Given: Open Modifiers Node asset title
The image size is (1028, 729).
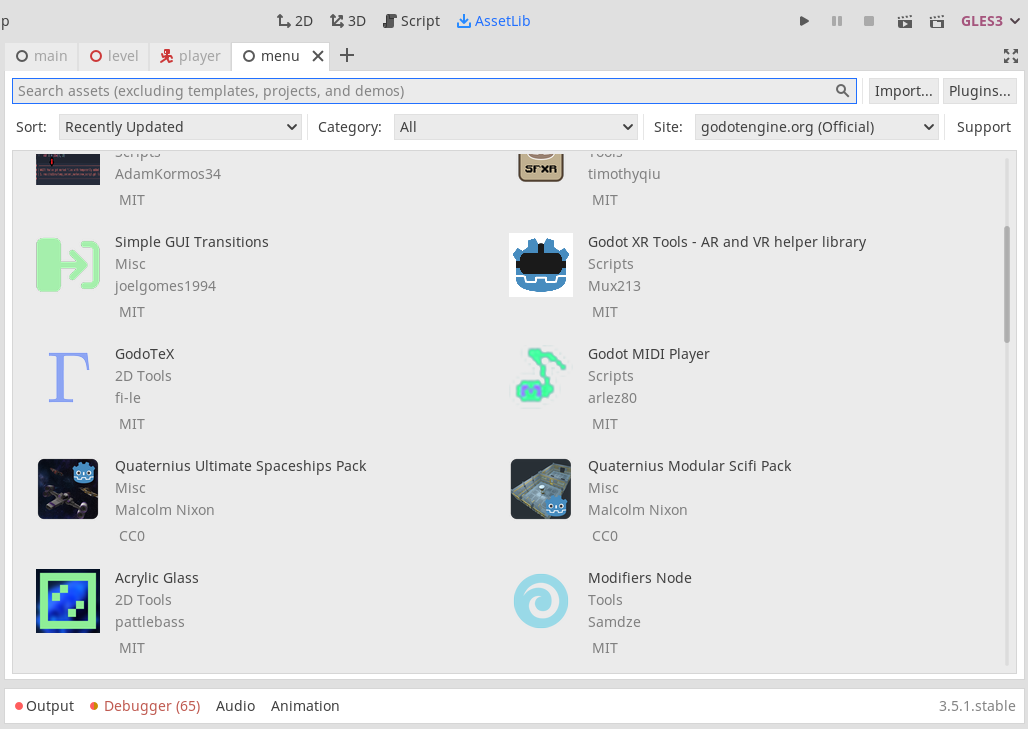Looking at the screenshot, I should tap(640, 578).
